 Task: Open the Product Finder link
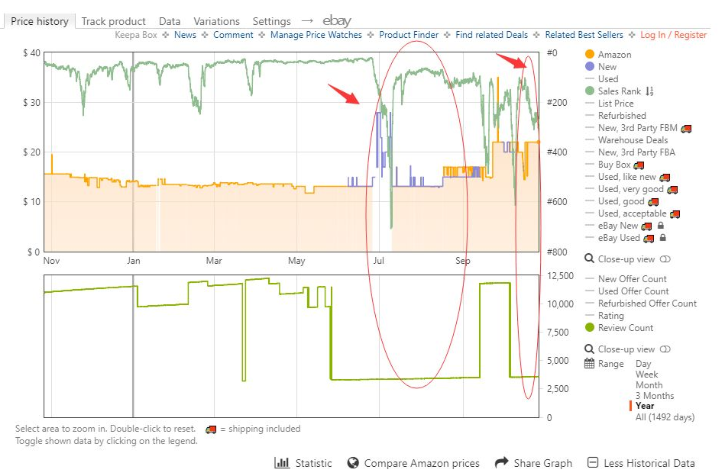[x=410, y=35]
